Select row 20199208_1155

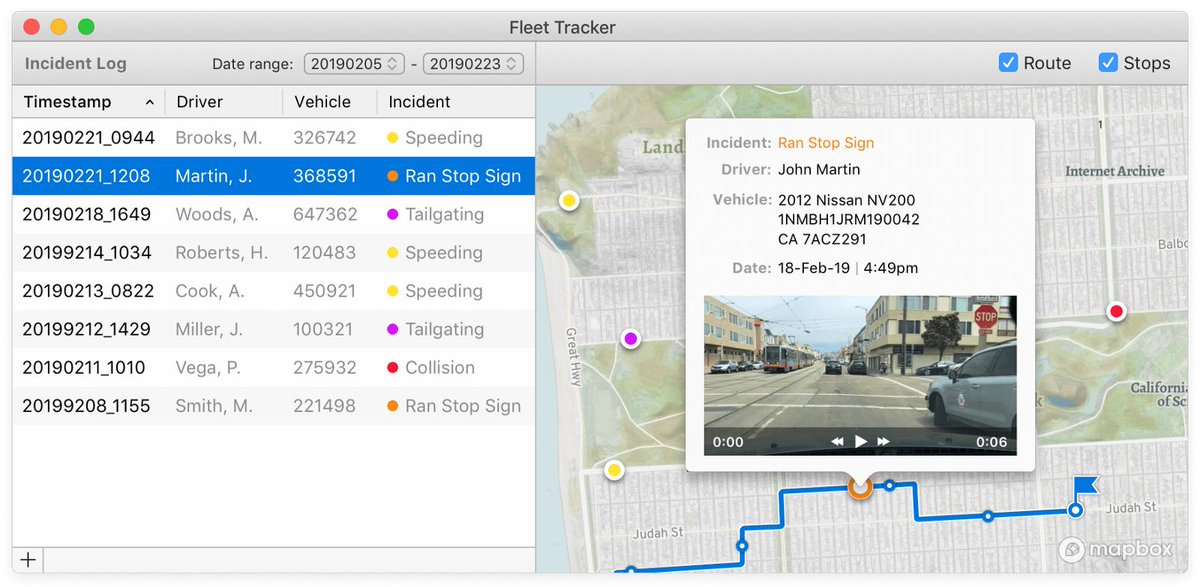pyautogui.click(x=274, y=406)
